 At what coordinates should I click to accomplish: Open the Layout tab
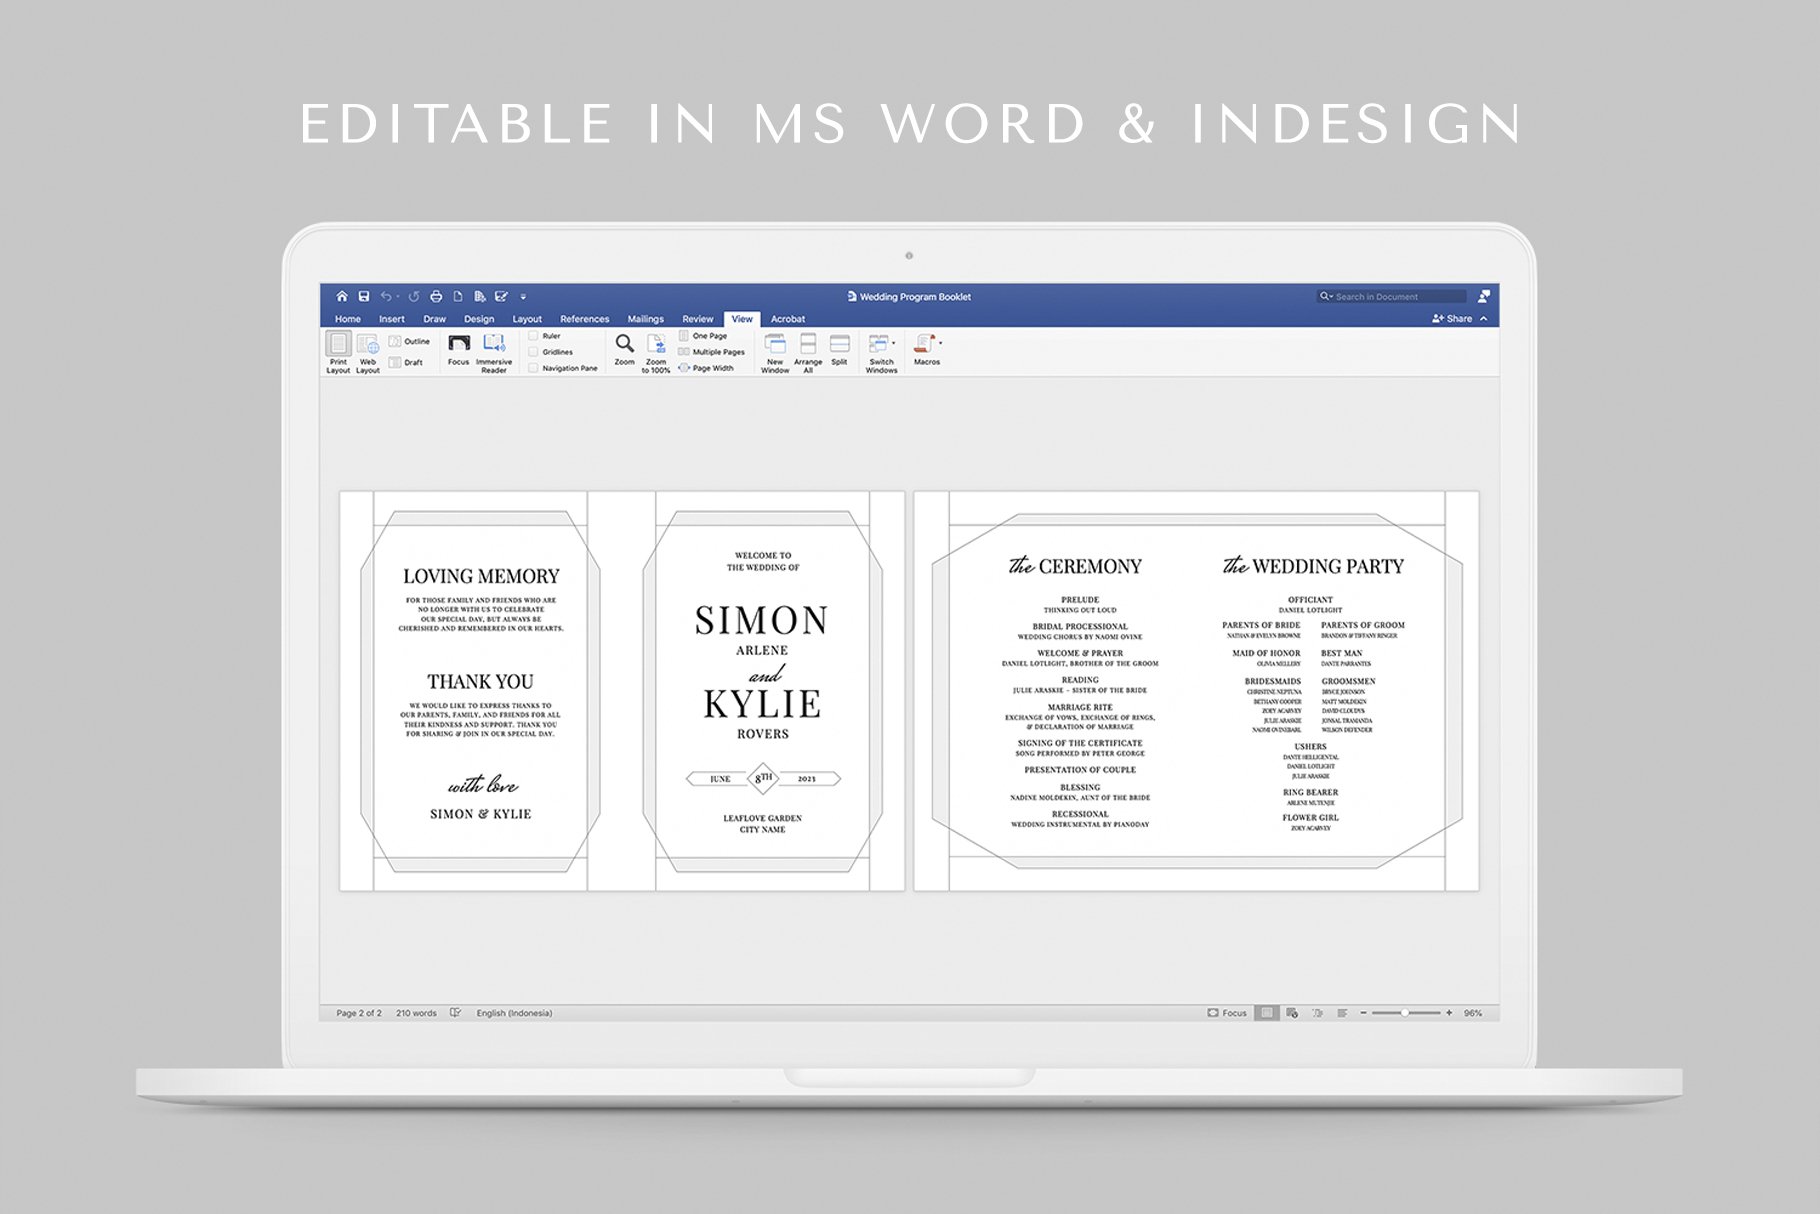(527, 319)
